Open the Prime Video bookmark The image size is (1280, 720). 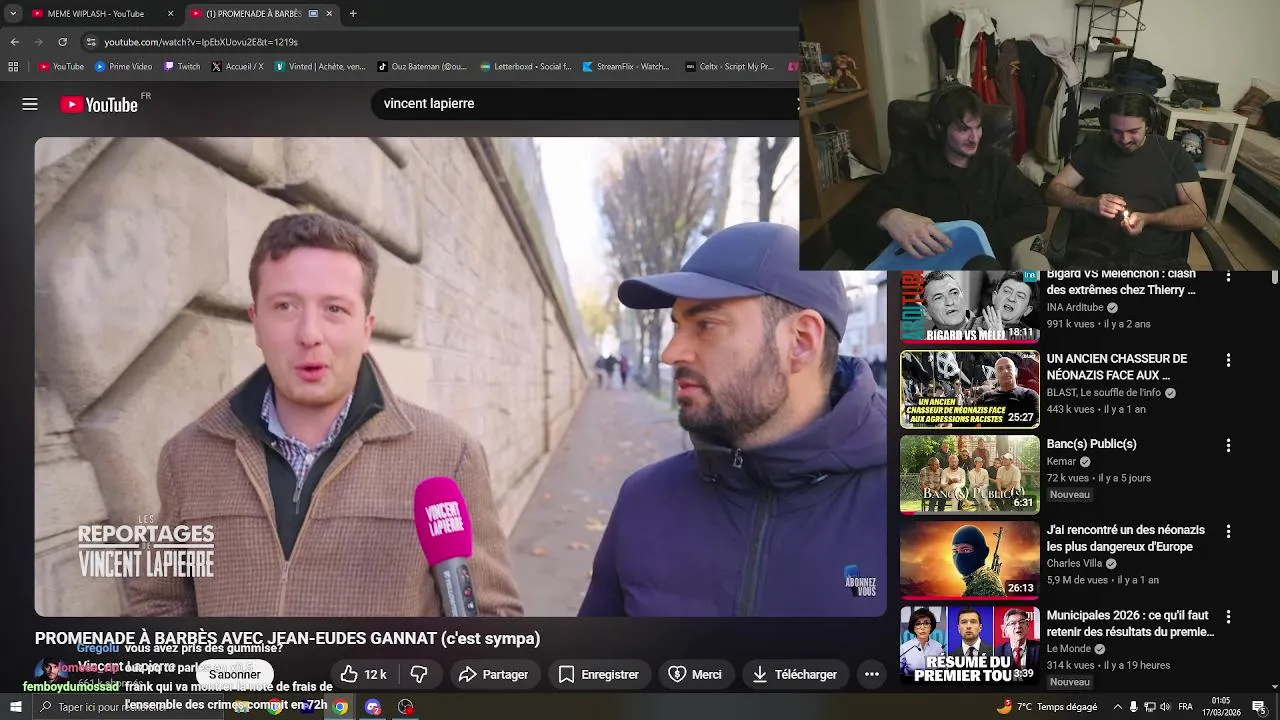124,67
